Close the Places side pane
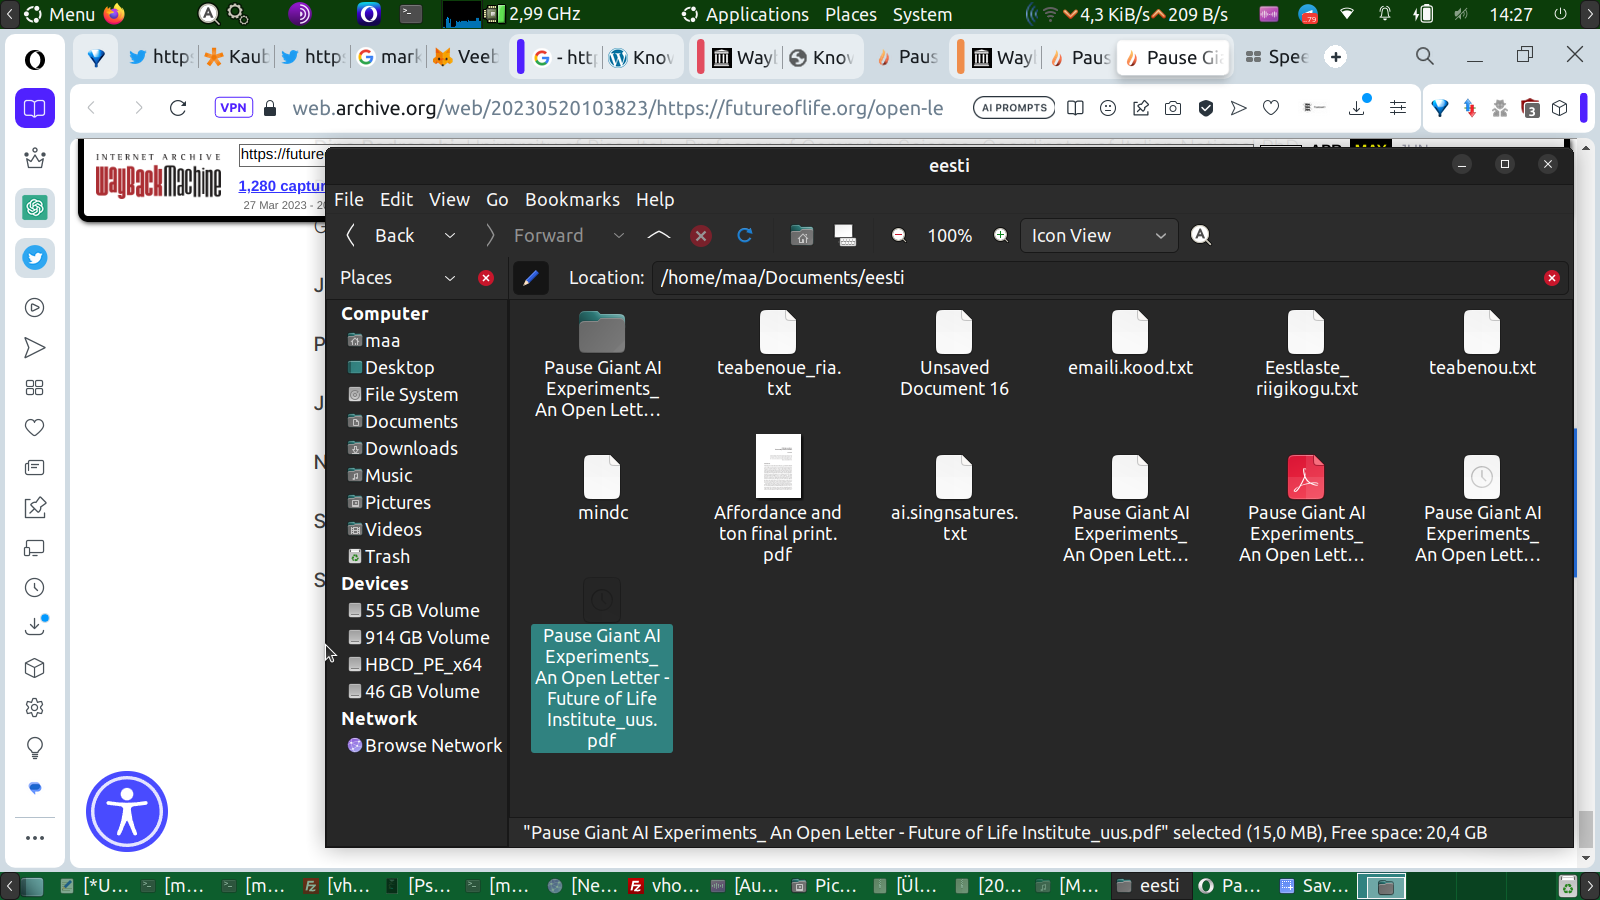The image size is (1600, 900). coord(486,278)
